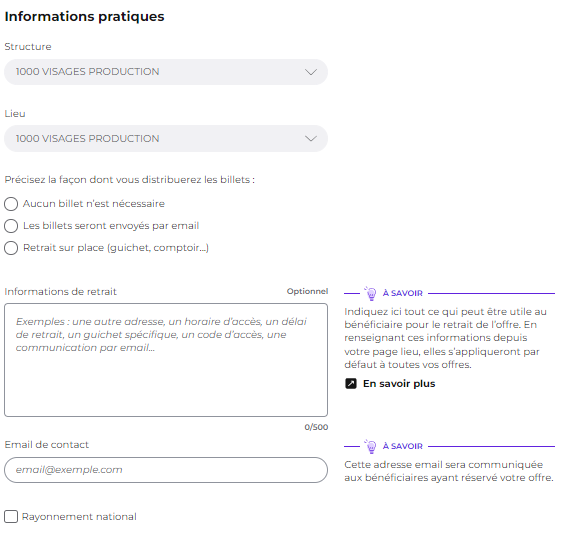Click the Rayonnement national label text
This screenshot has width=562, height=540.
(x=79, y=517)
